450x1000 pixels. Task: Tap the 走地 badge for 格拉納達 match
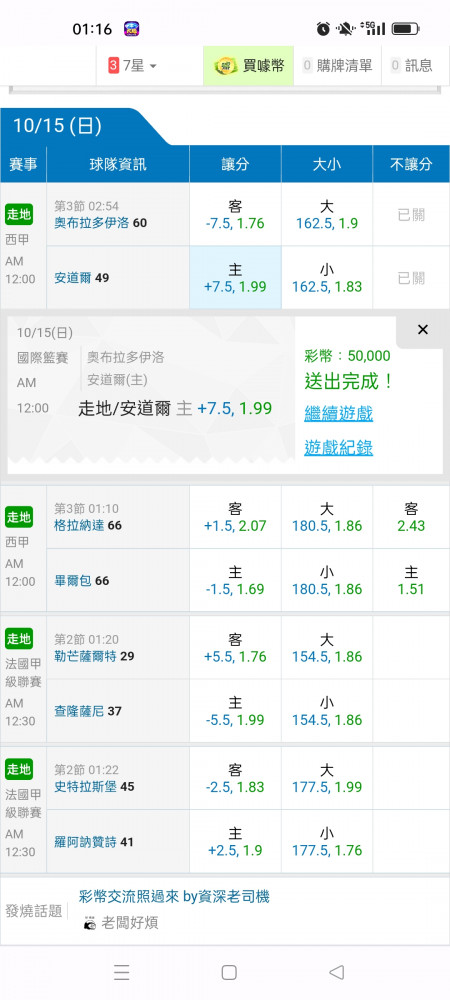tap(19, 517)
